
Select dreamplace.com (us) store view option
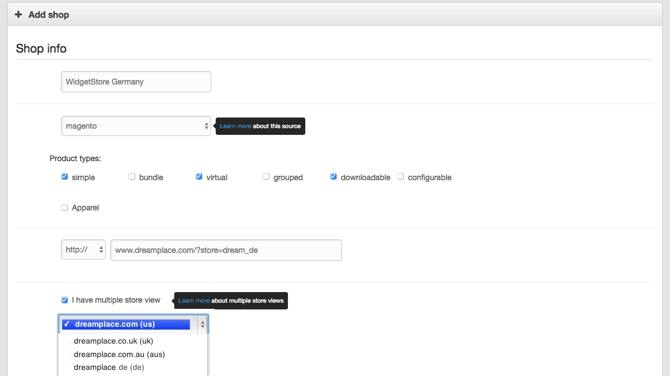[126, 324]
